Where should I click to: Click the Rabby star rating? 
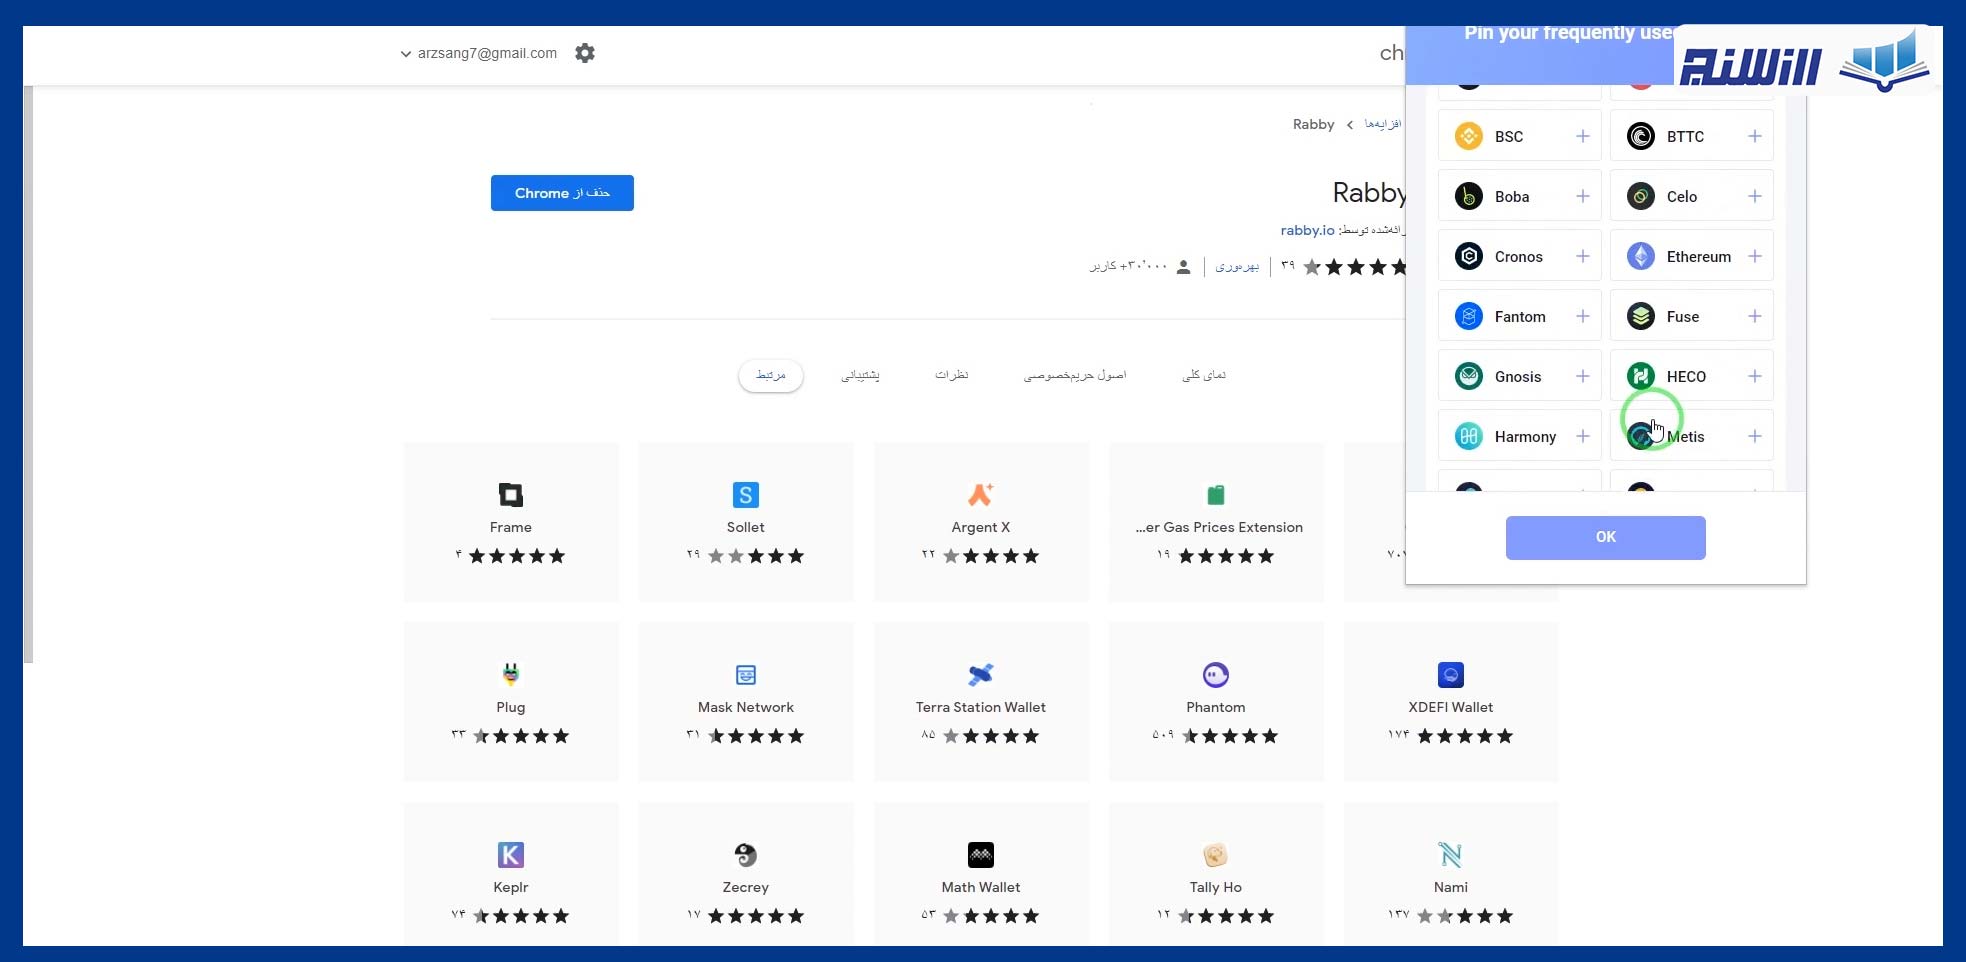pyautogui.click(x=1354, y=267)
